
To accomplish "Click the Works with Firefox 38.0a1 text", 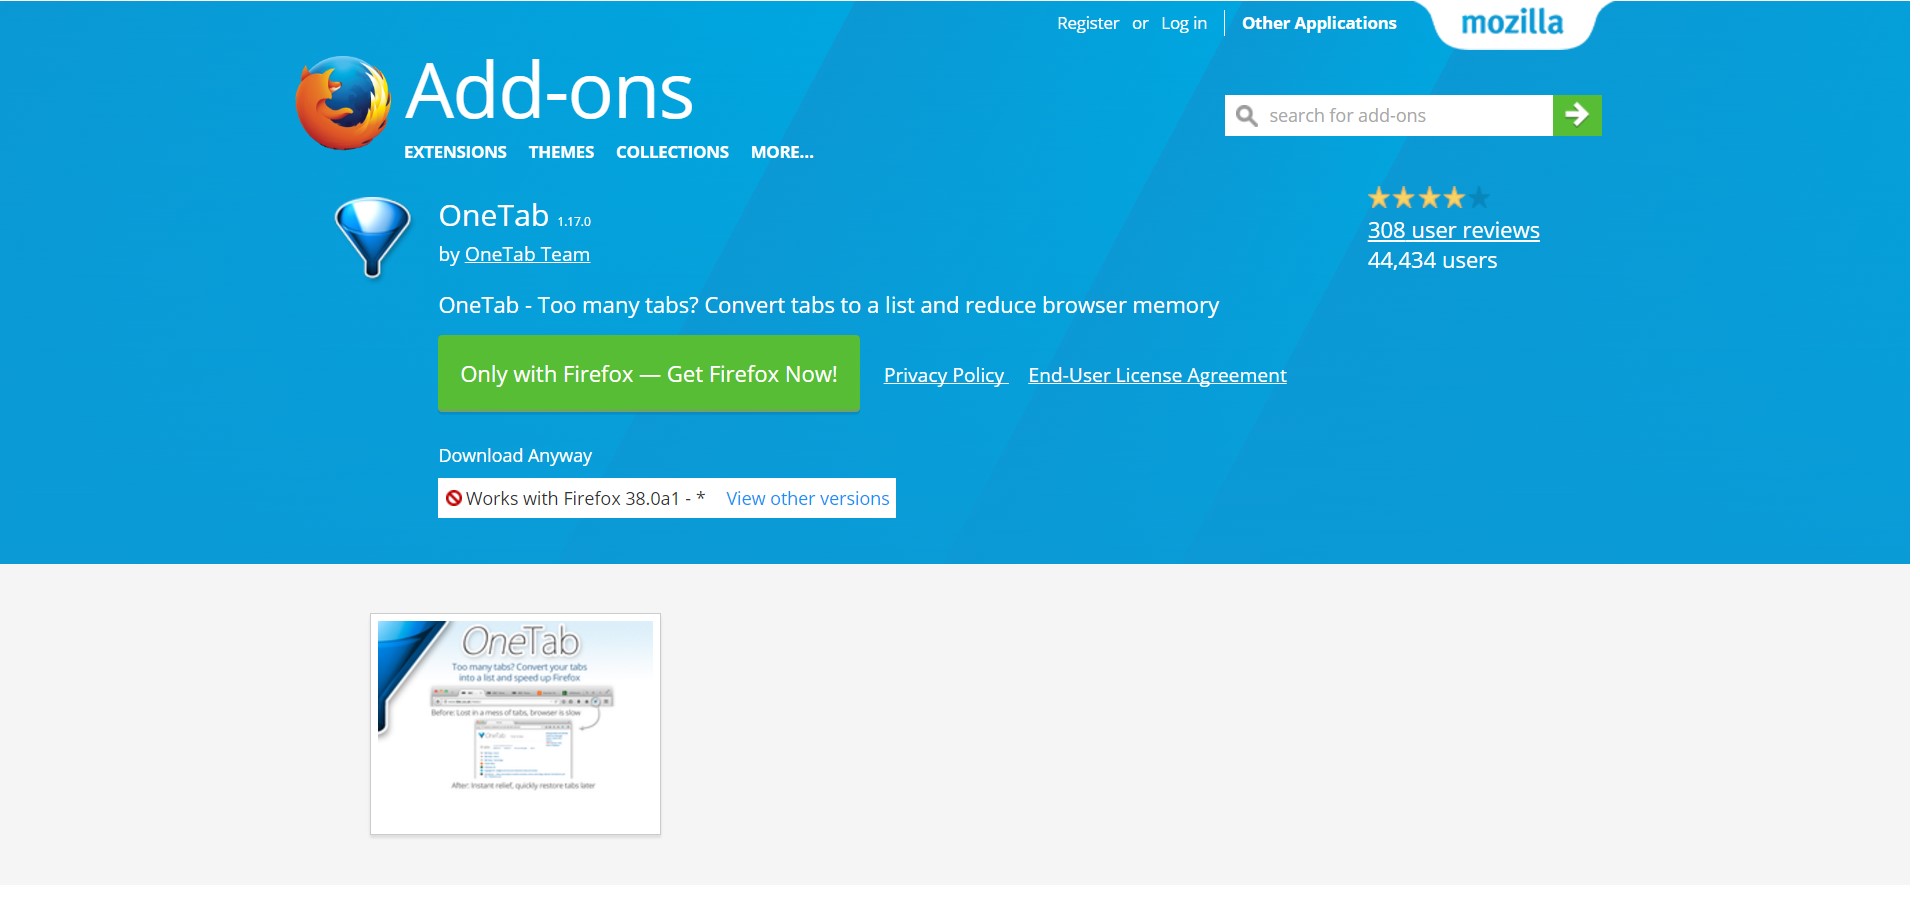I will (585, 498).
